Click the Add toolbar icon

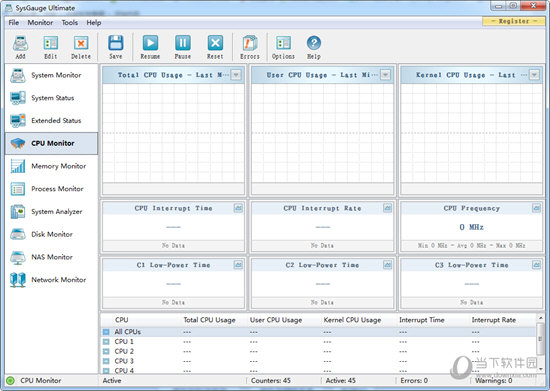click(20, 47)
